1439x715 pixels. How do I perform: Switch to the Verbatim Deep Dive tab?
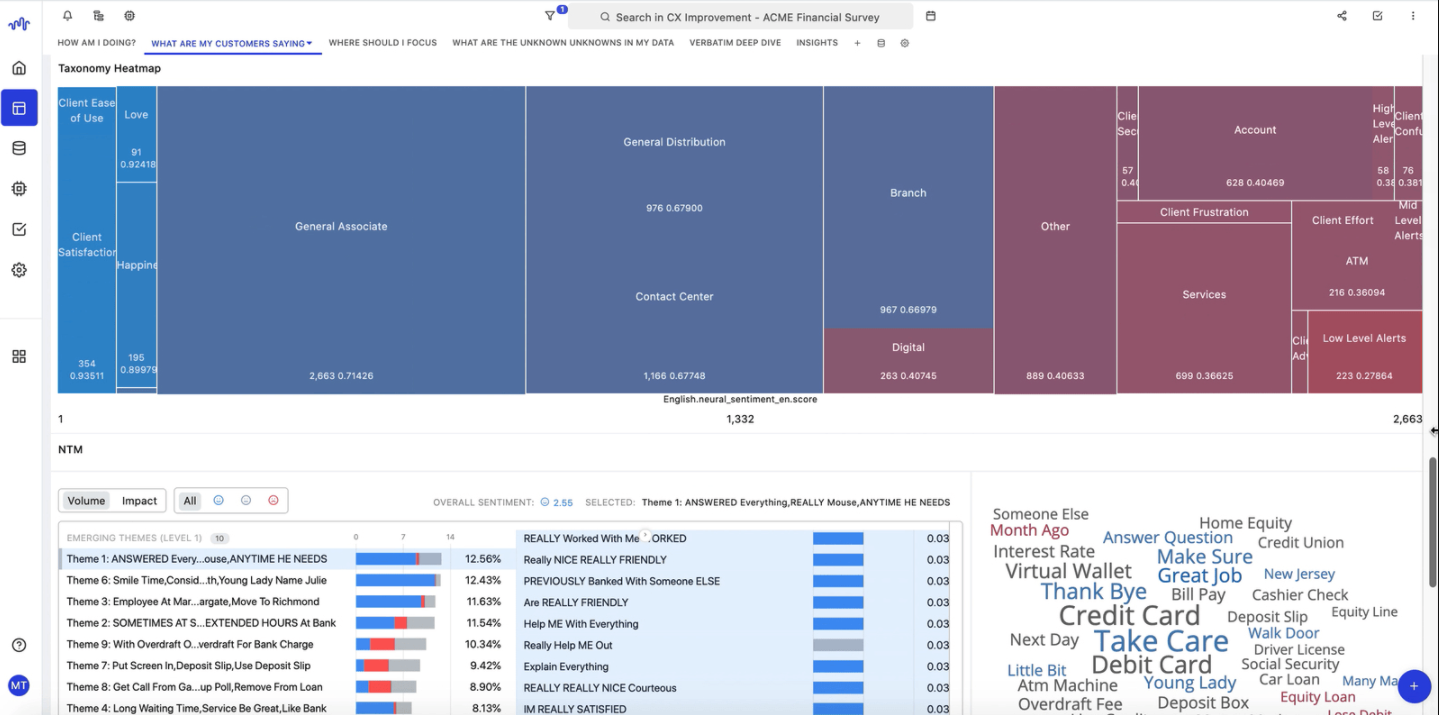735,43
